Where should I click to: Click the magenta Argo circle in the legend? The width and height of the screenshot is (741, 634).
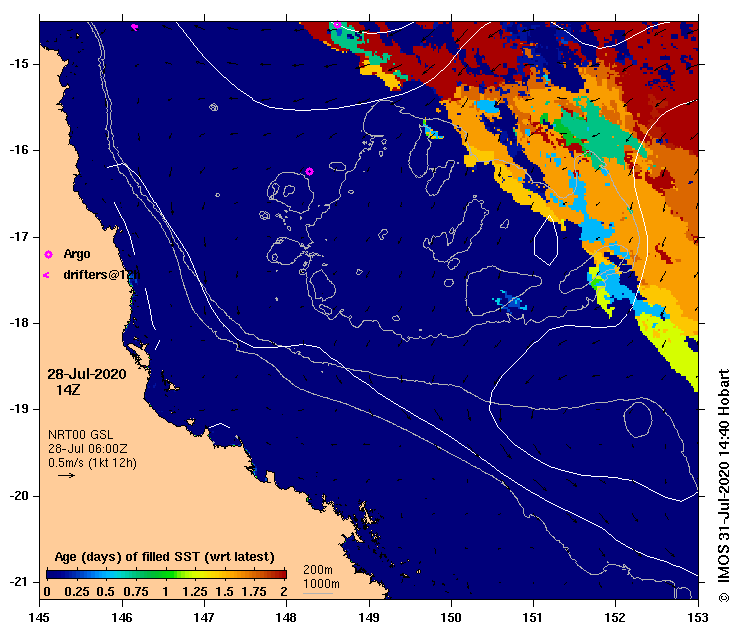coord(48,255)
